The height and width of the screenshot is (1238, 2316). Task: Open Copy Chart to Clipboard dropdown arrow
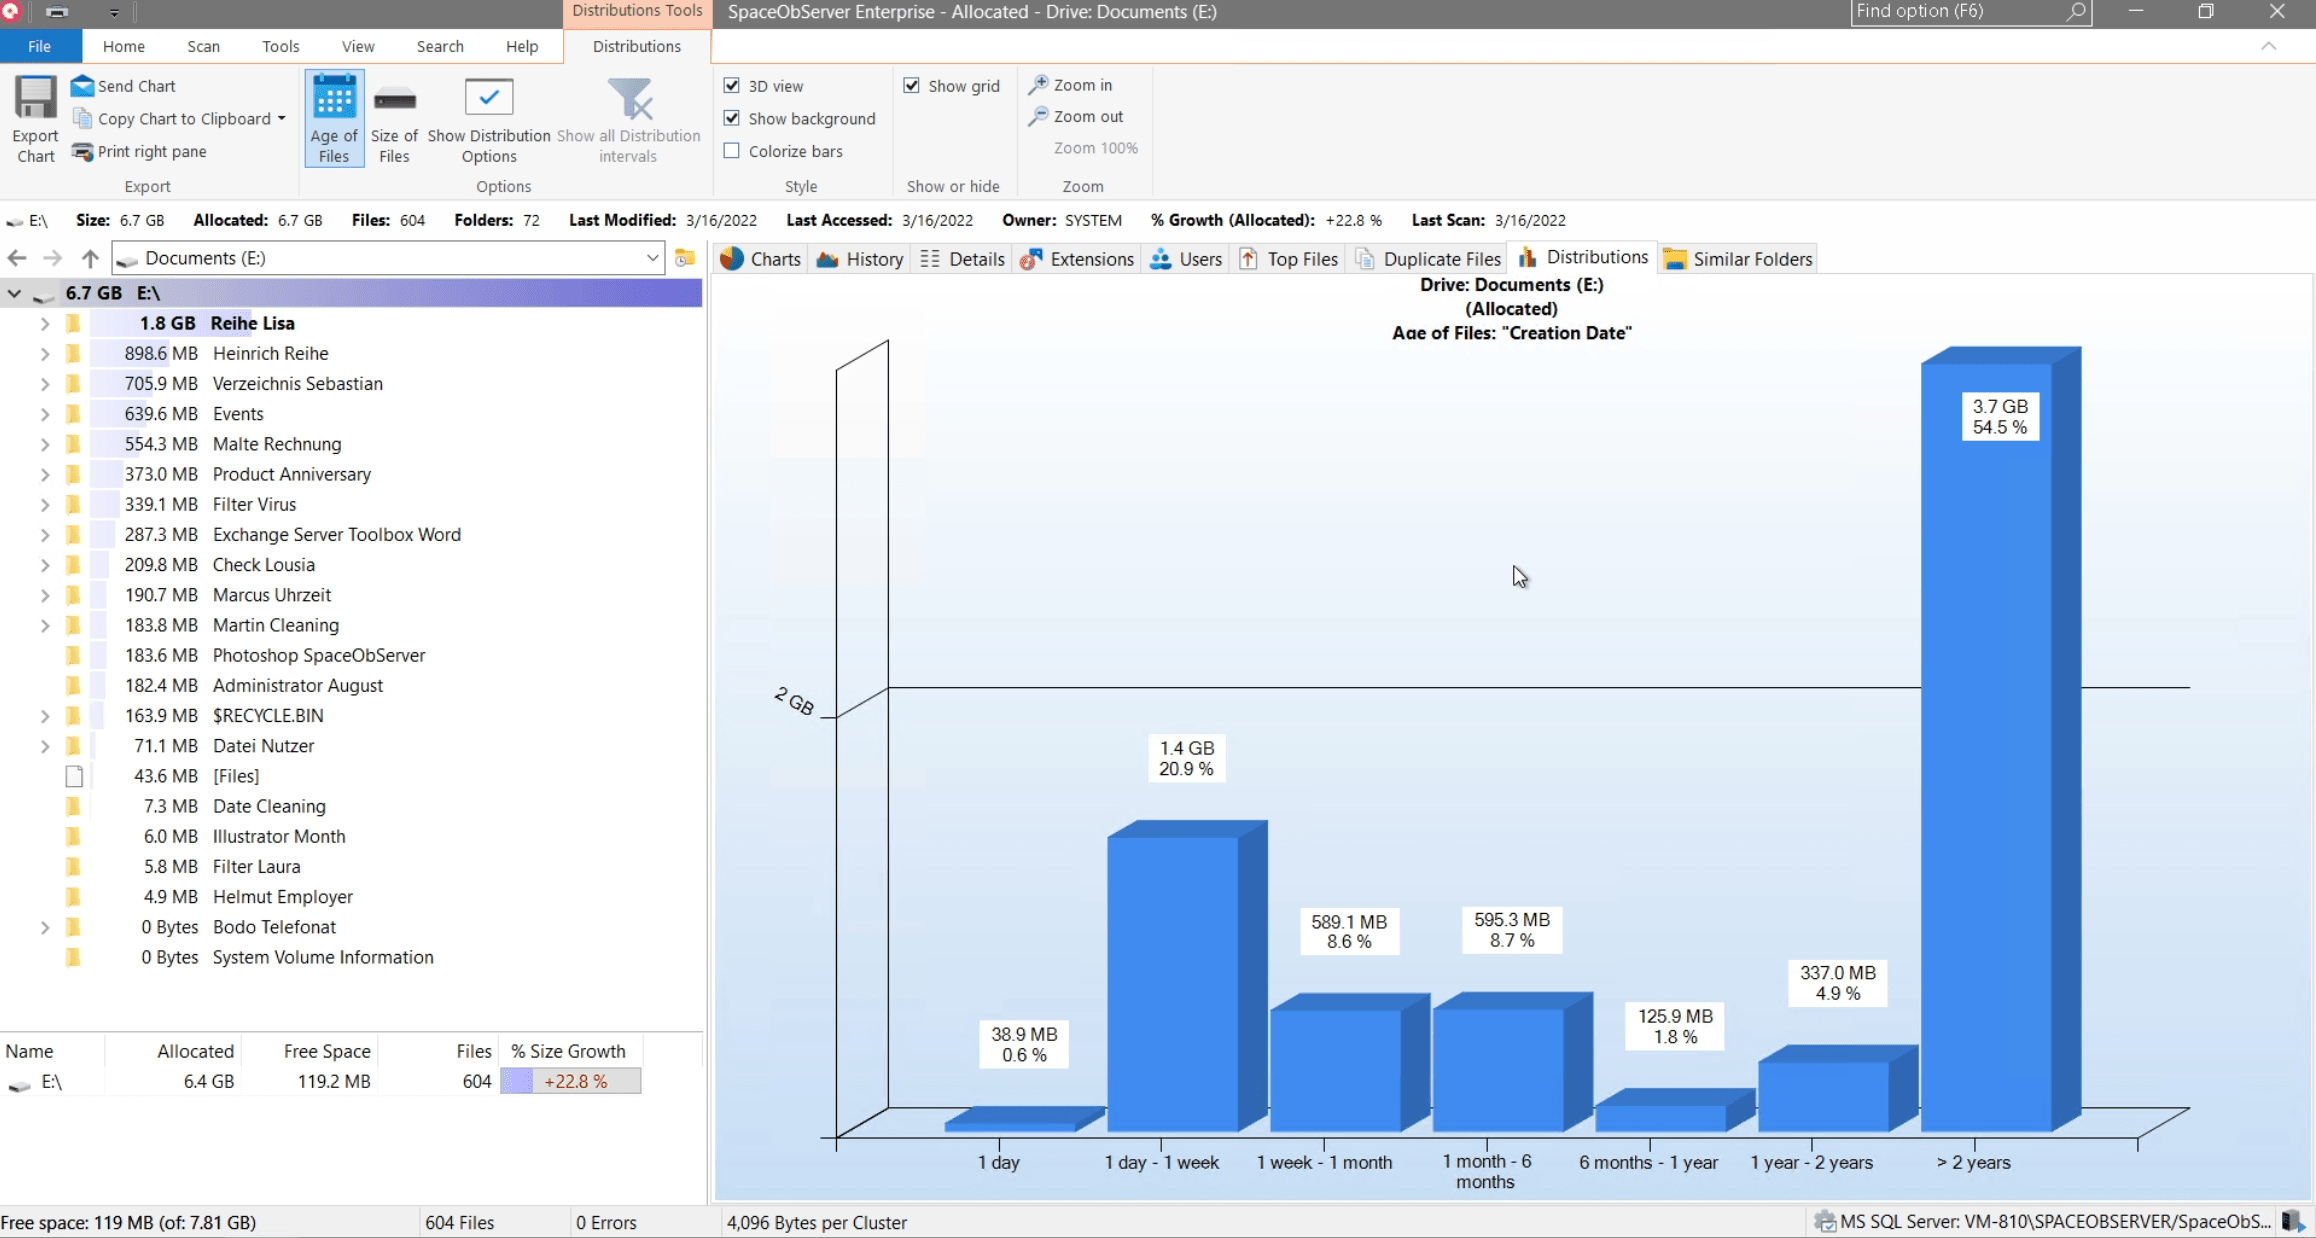pyautogui.click(x=282, y=118)
